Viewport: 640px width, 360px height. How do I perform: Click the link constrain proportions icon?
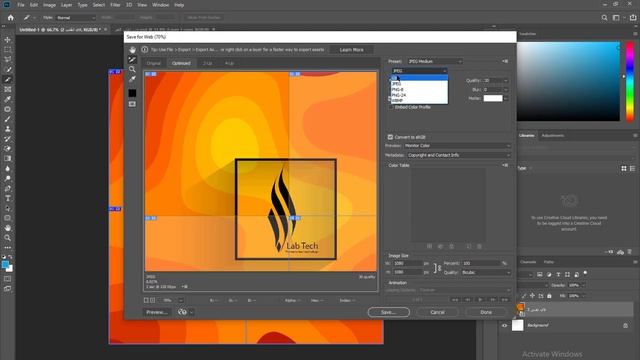(x=437, y=268)
